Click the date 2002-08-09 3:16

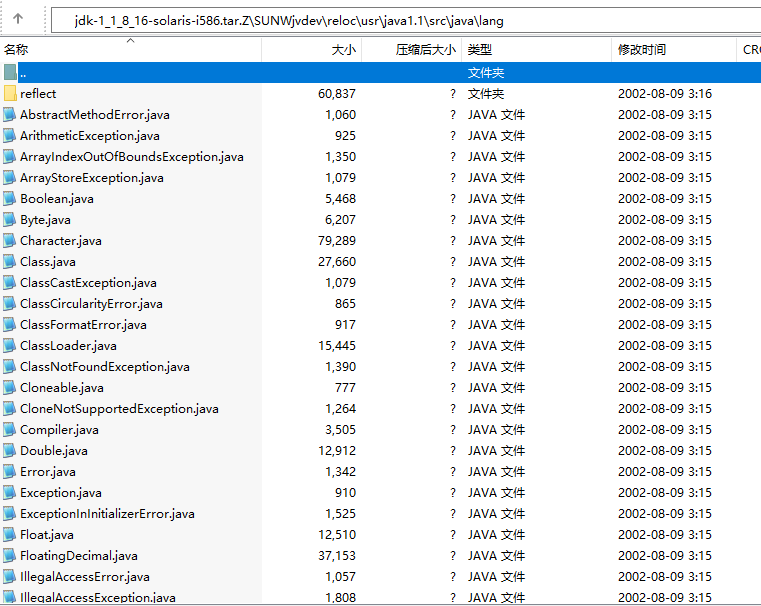click(665, 94)
